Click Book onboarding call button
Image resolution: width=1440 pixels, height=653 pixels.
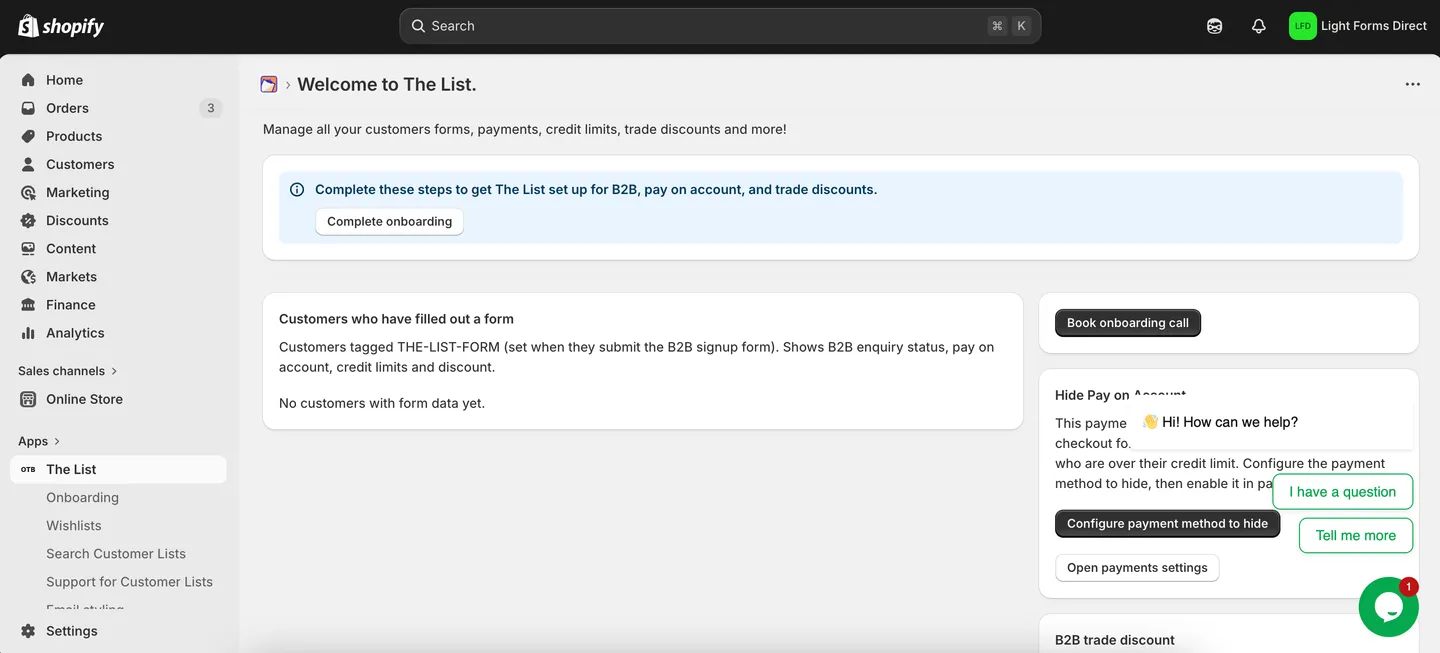1127,323
